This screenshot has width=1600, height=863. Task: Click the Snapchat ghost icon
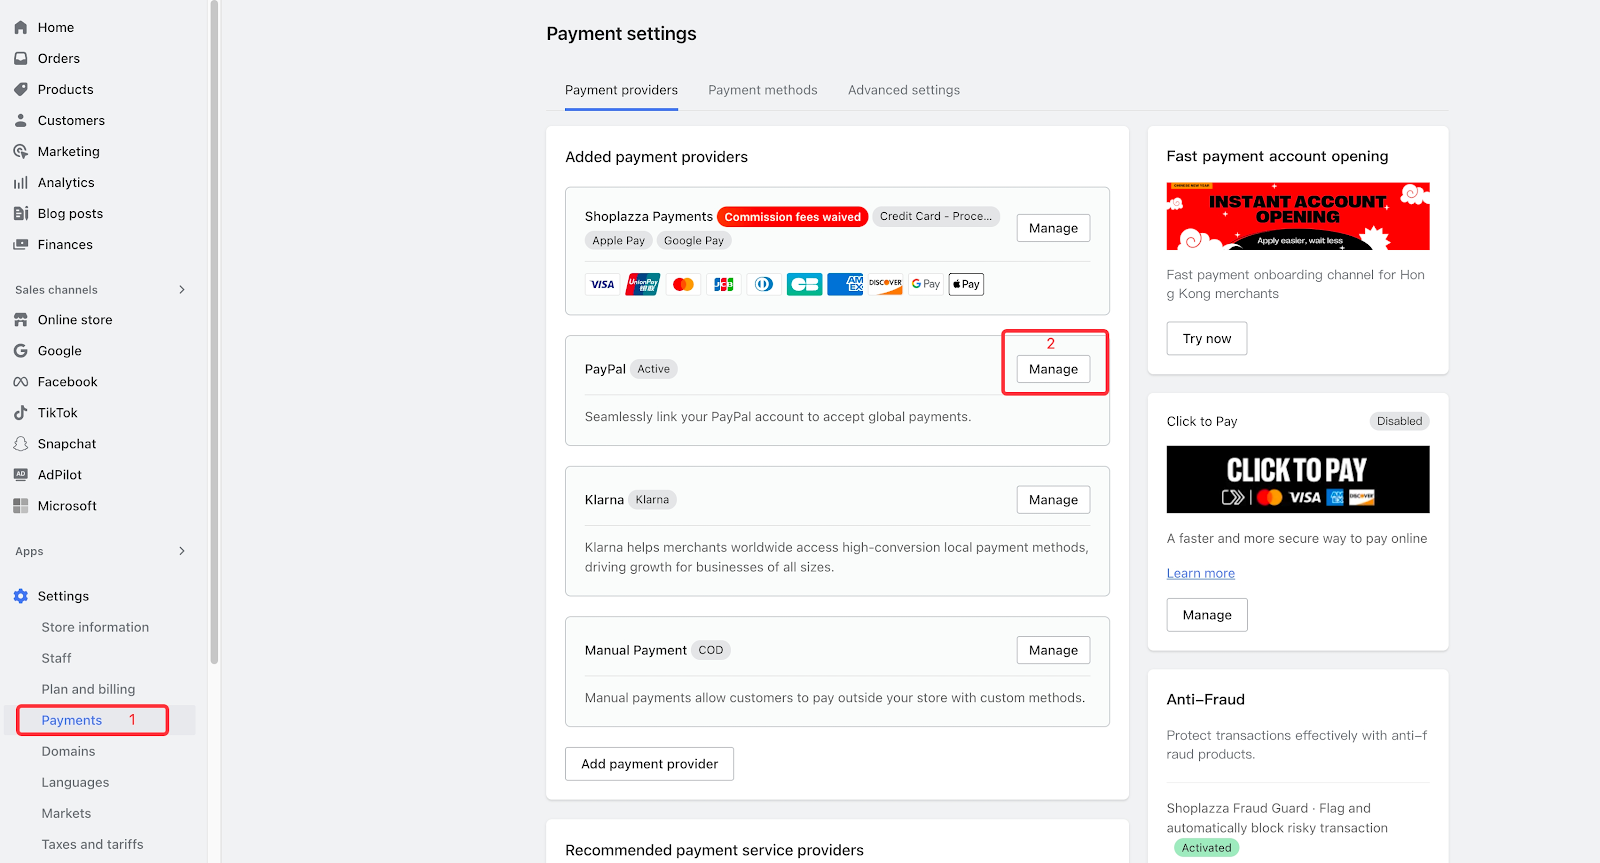click(21, 443)
